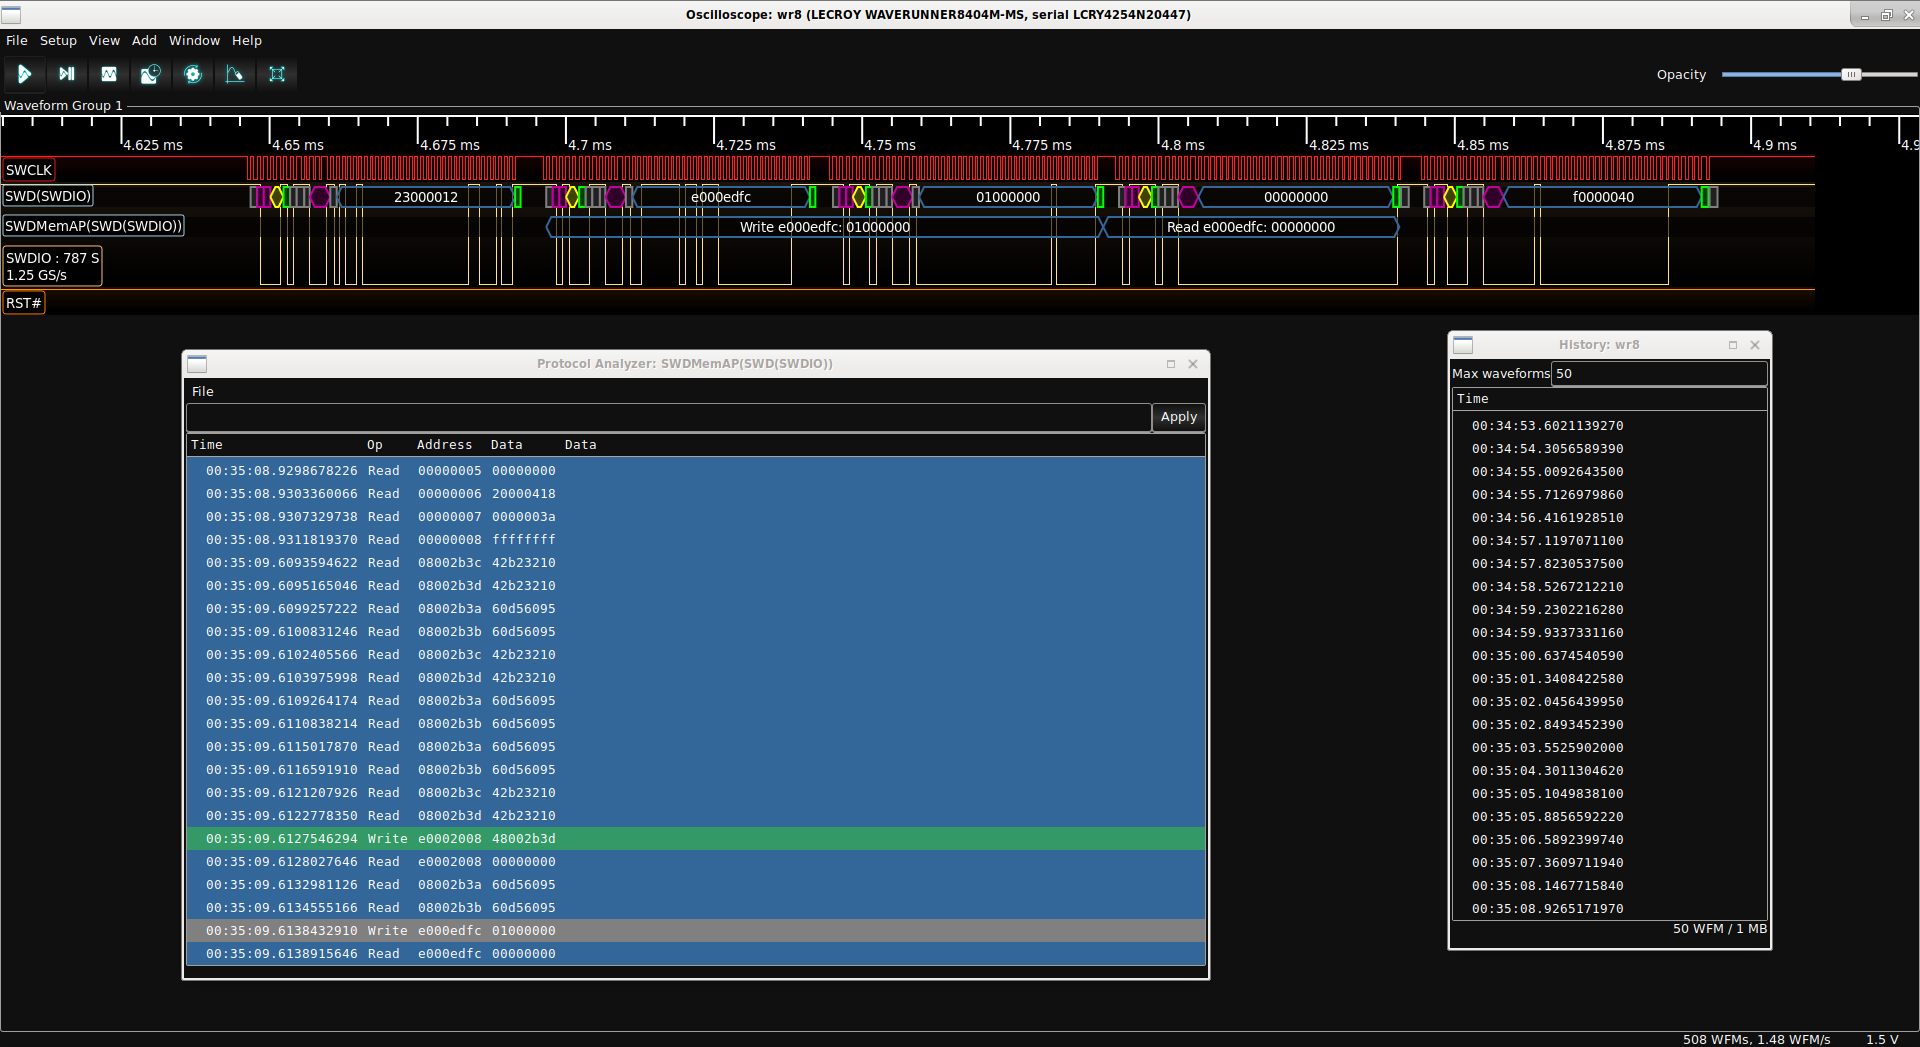Image resolution: width=1920 pixels, height=1047 pixels.
Task: Click the 'Write e000edfc: 01000000' decode overlay
Action: click(x=825, y=227)
